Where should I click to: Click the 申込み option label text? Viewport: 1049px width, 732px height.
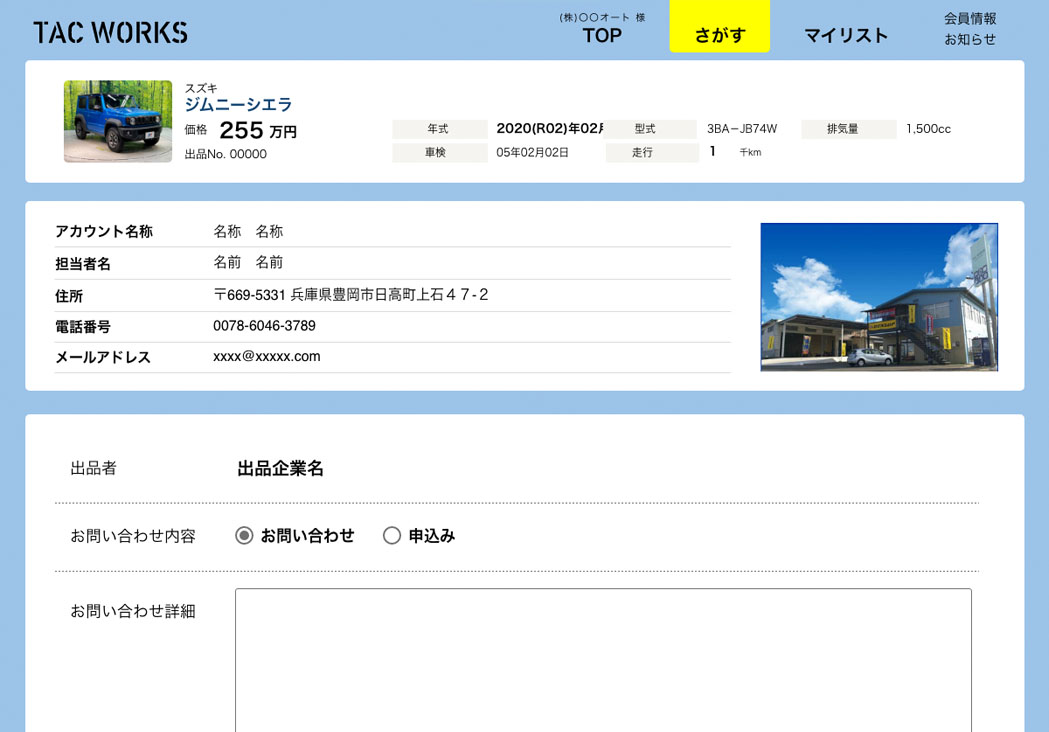click(x=431, y=536)
